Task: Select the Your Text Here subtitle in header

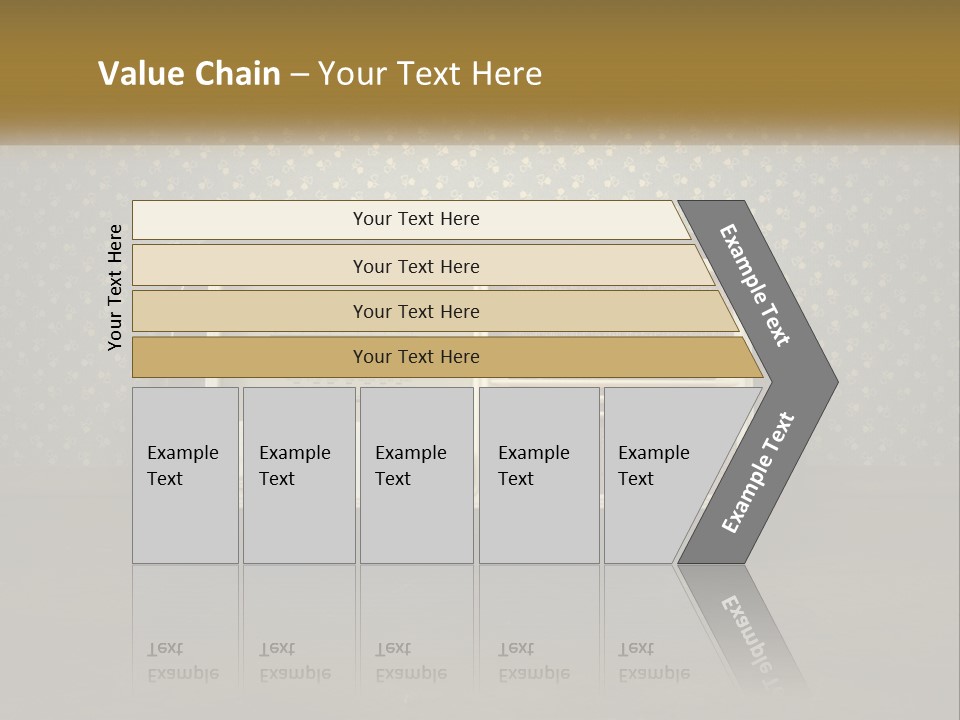Action: tap(430, 73)
